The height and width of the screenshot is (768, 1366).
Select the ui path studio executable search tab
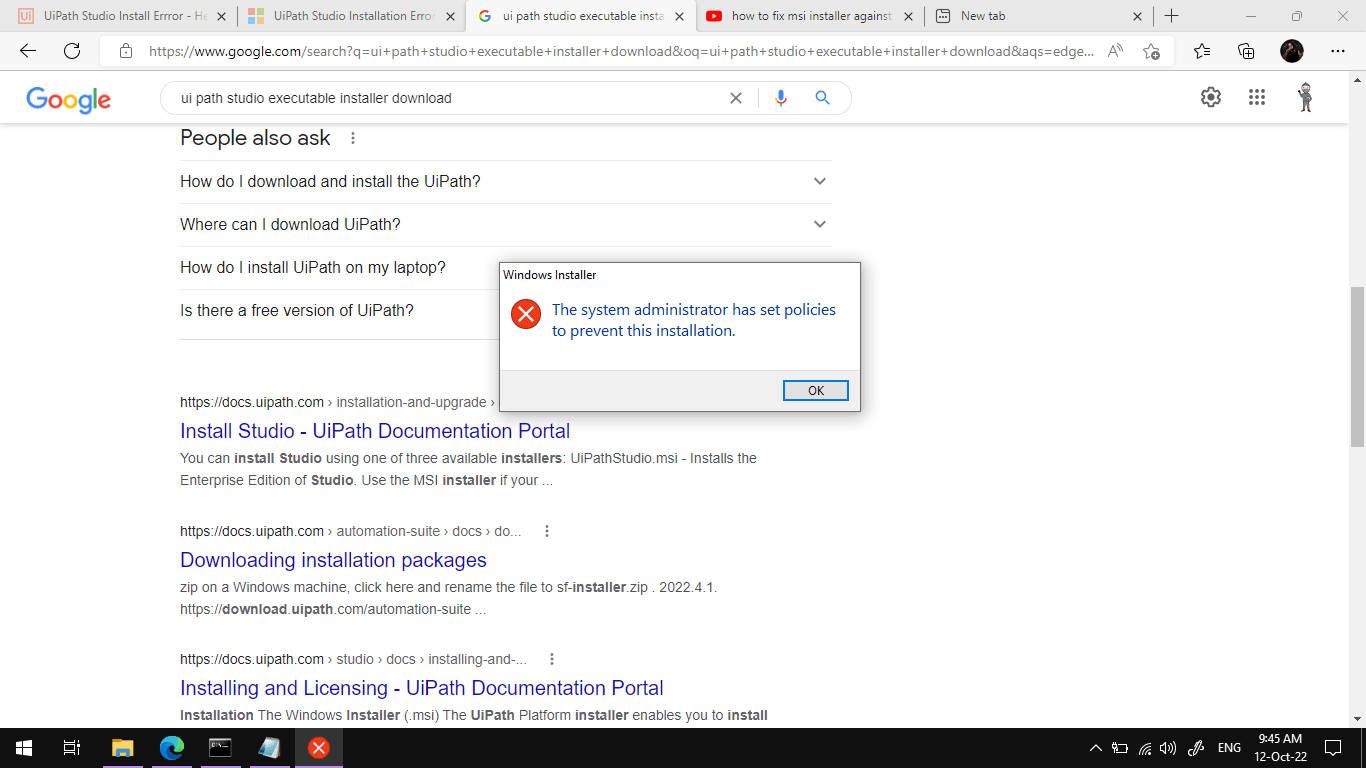(581, 16)
